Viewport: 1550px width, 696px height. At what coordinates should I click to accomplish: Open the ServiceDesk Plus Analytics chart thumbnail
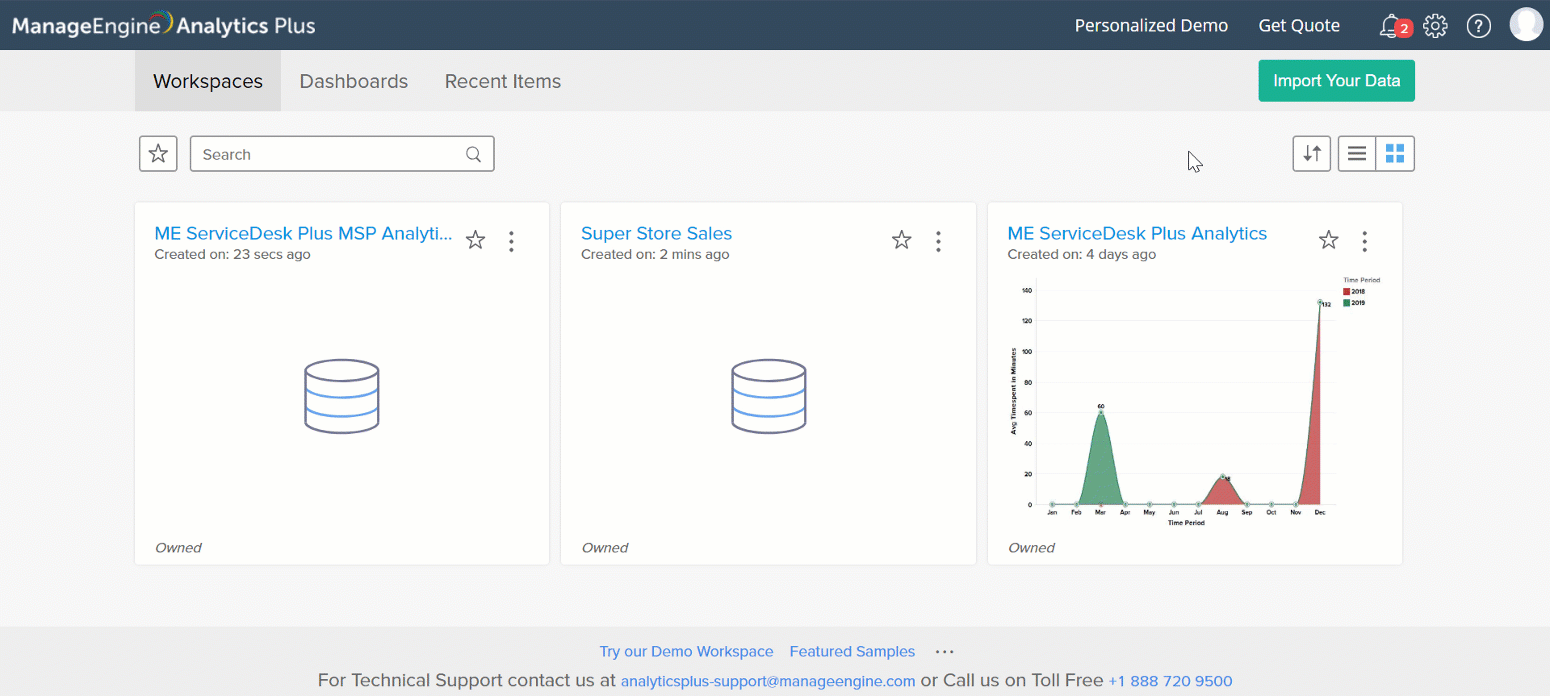point(1194,400)
